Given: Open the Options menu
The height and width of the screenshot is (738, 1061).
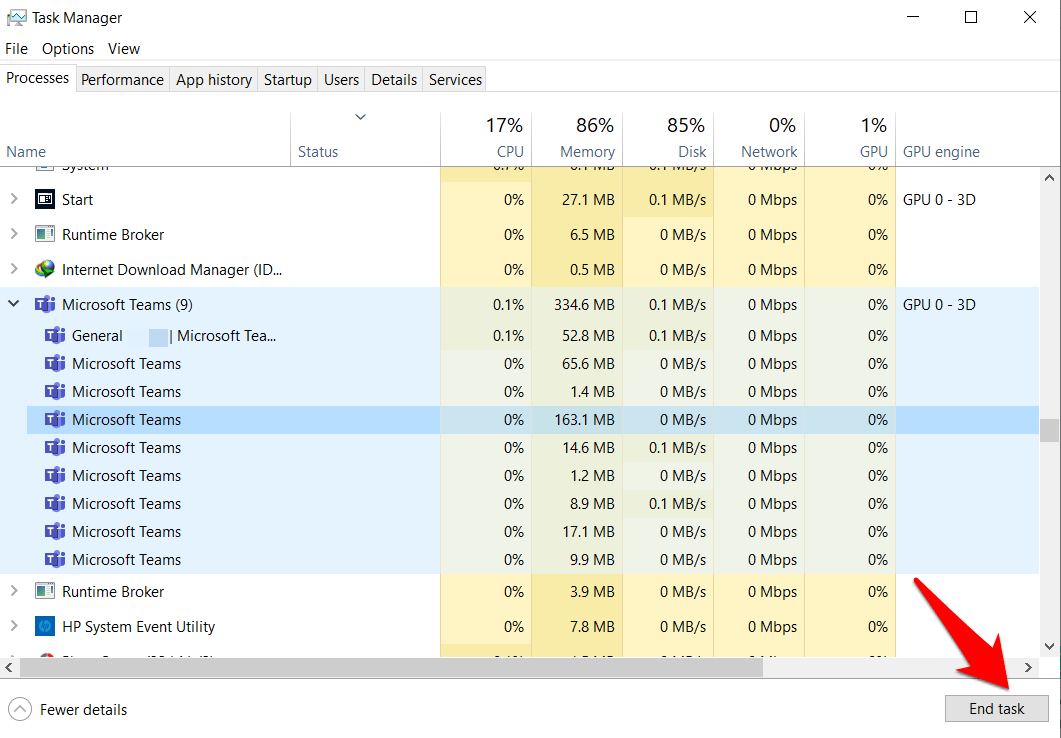Looking at the screenshot, I should 68,49.
